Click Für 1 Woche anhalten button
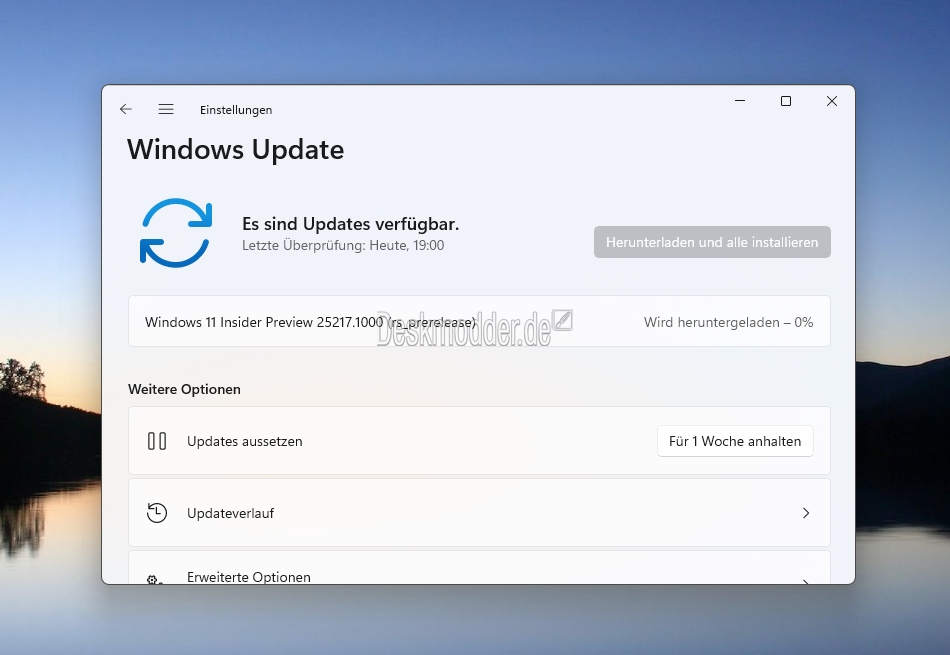 [x=735, y=441]
